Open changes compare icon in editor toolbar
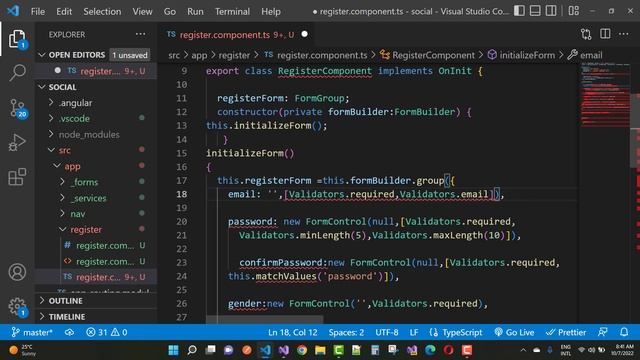This screenshot has width=640, height=360. [x=586, y=34]
